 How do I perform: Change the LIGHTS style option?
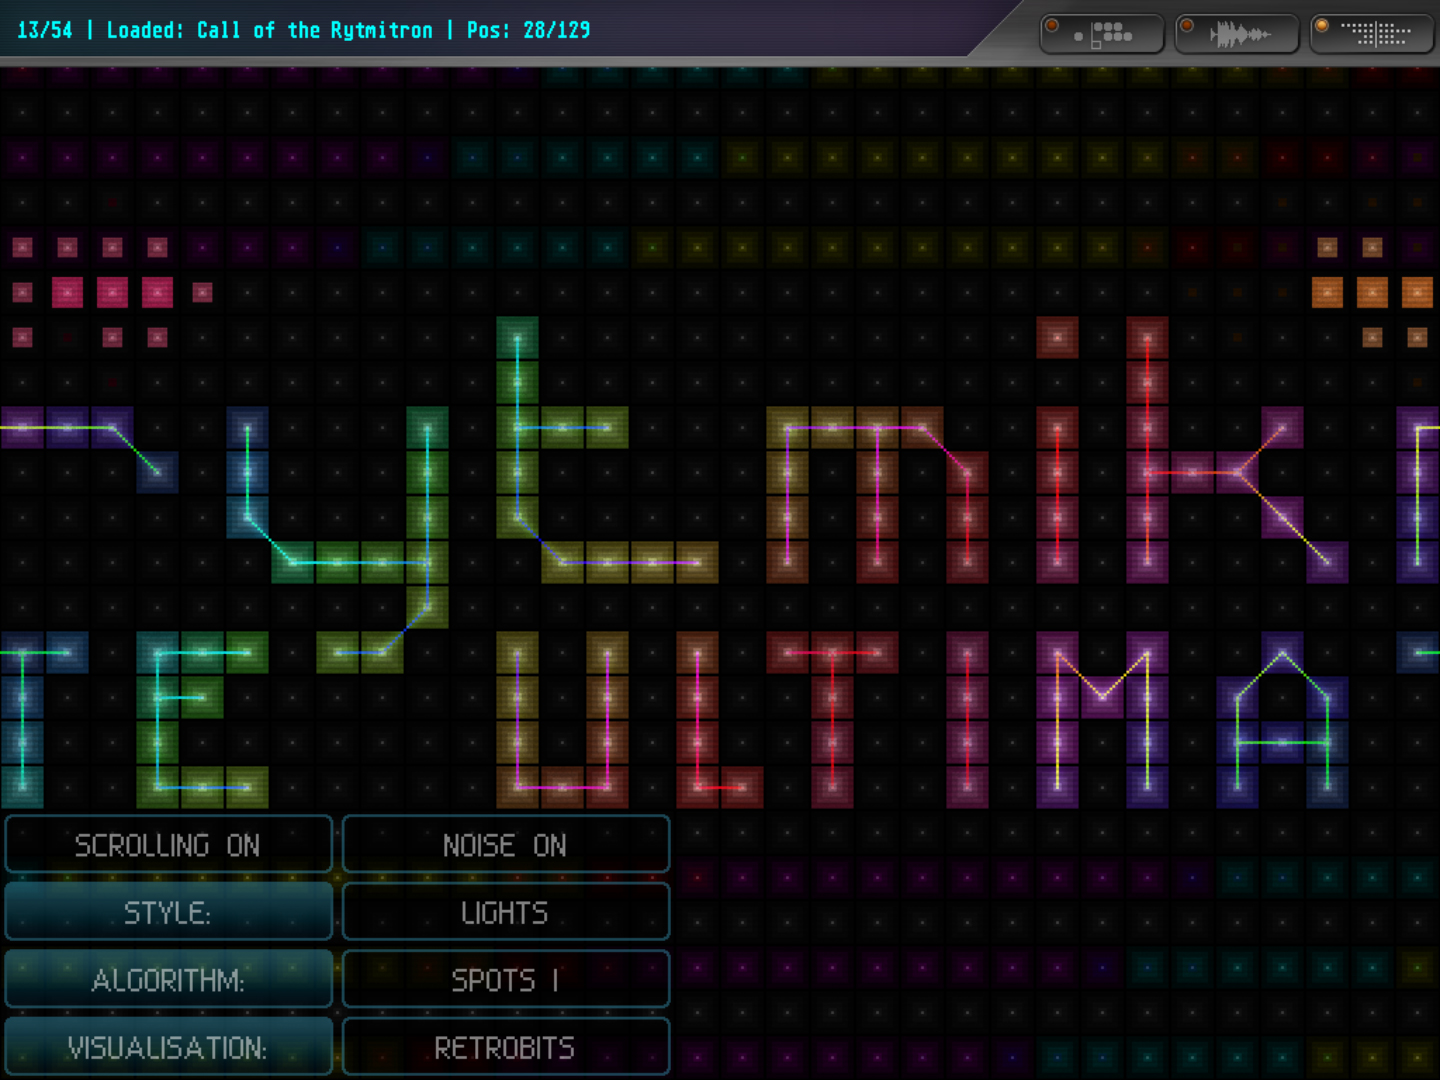point(505,912)
